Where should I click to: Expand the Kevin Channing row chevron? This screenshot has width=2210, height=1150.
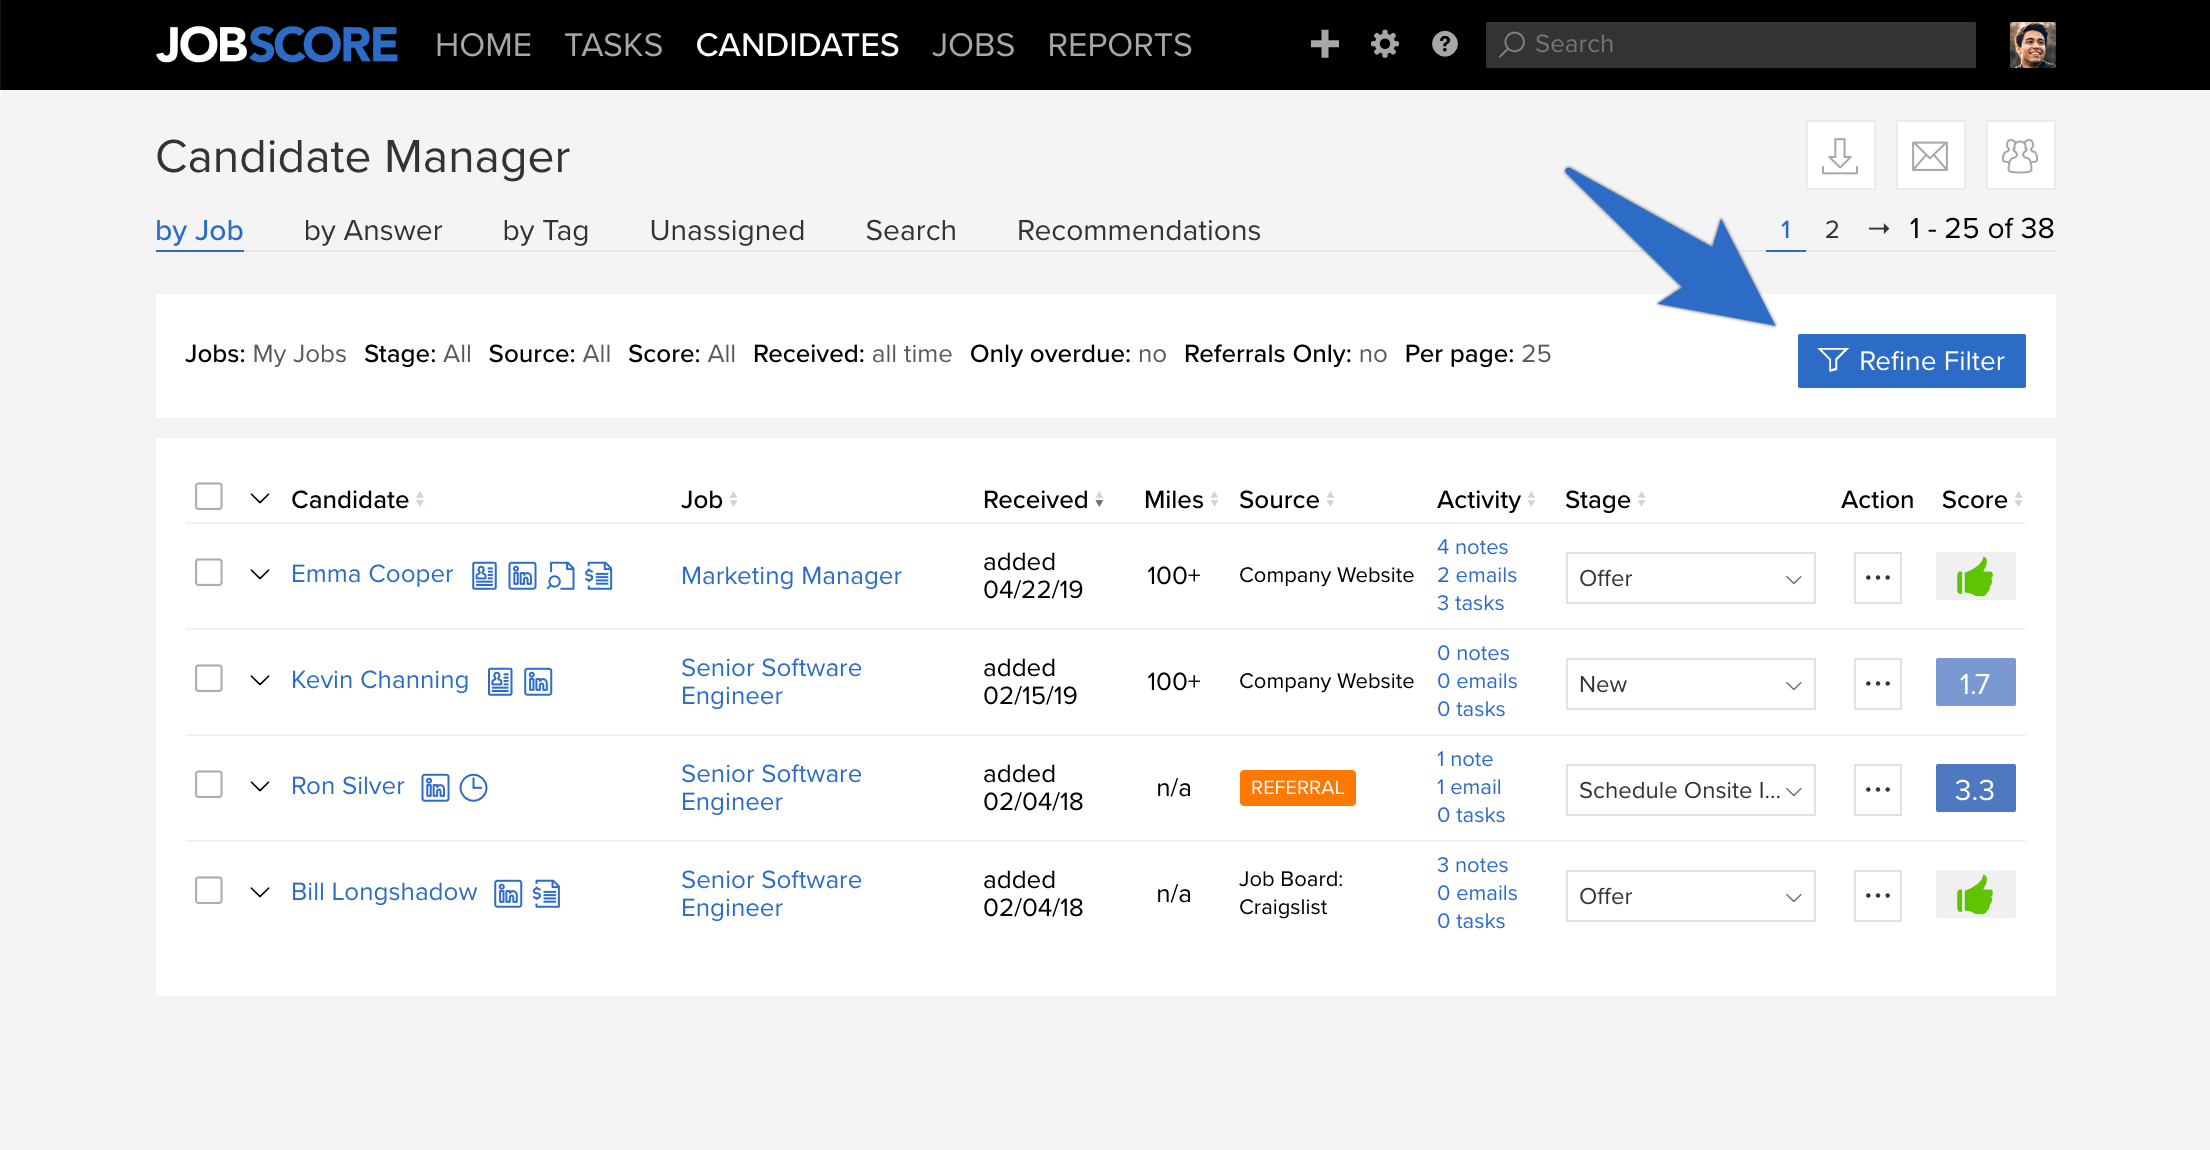[260, 681]
